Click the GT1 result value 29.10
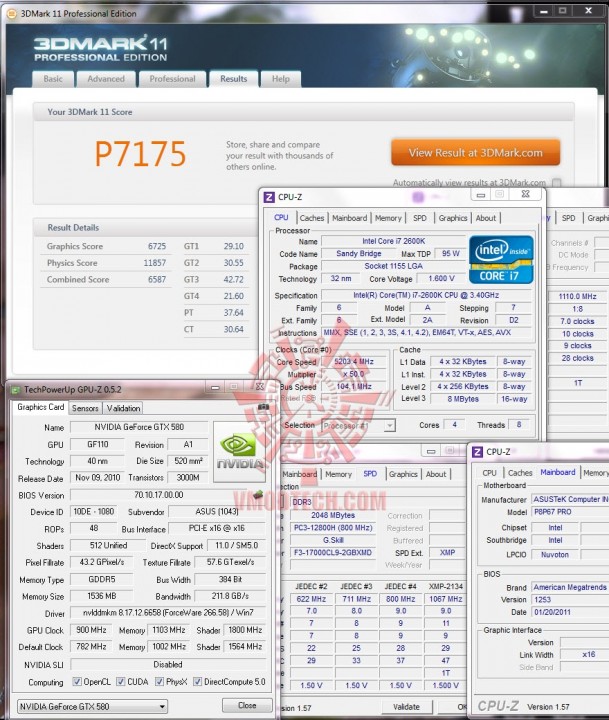 coord(233,247)
